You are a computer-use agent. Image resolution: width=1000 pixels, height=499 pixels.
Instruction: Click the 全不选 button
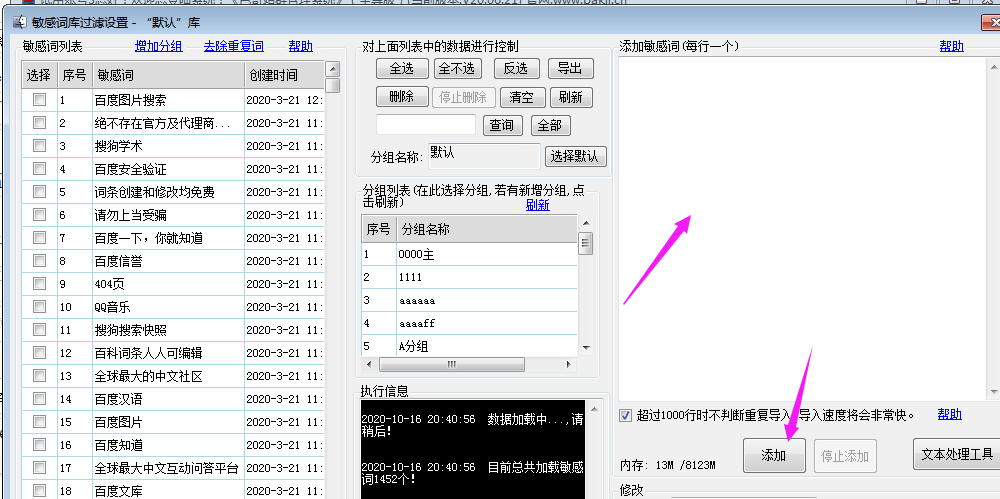tap(458, 68)
